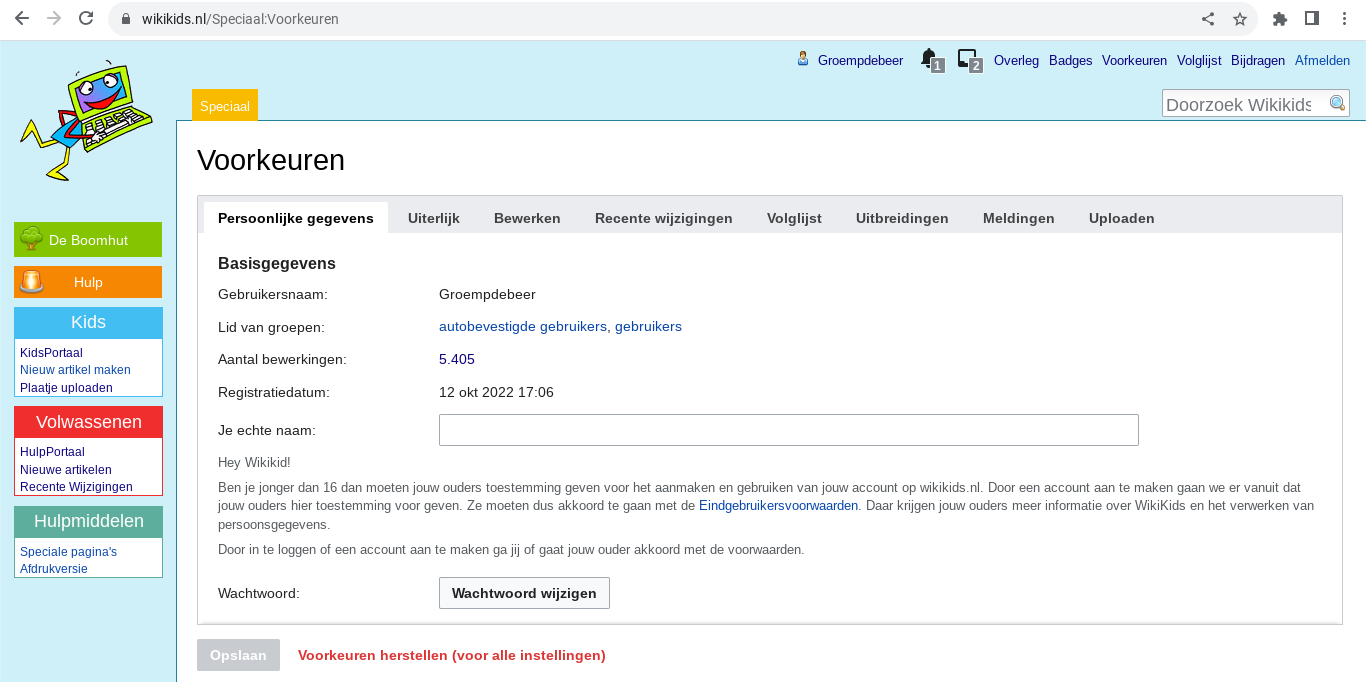
Task: Click the 5.405 edit count link
Action: [x=457, y=359]
